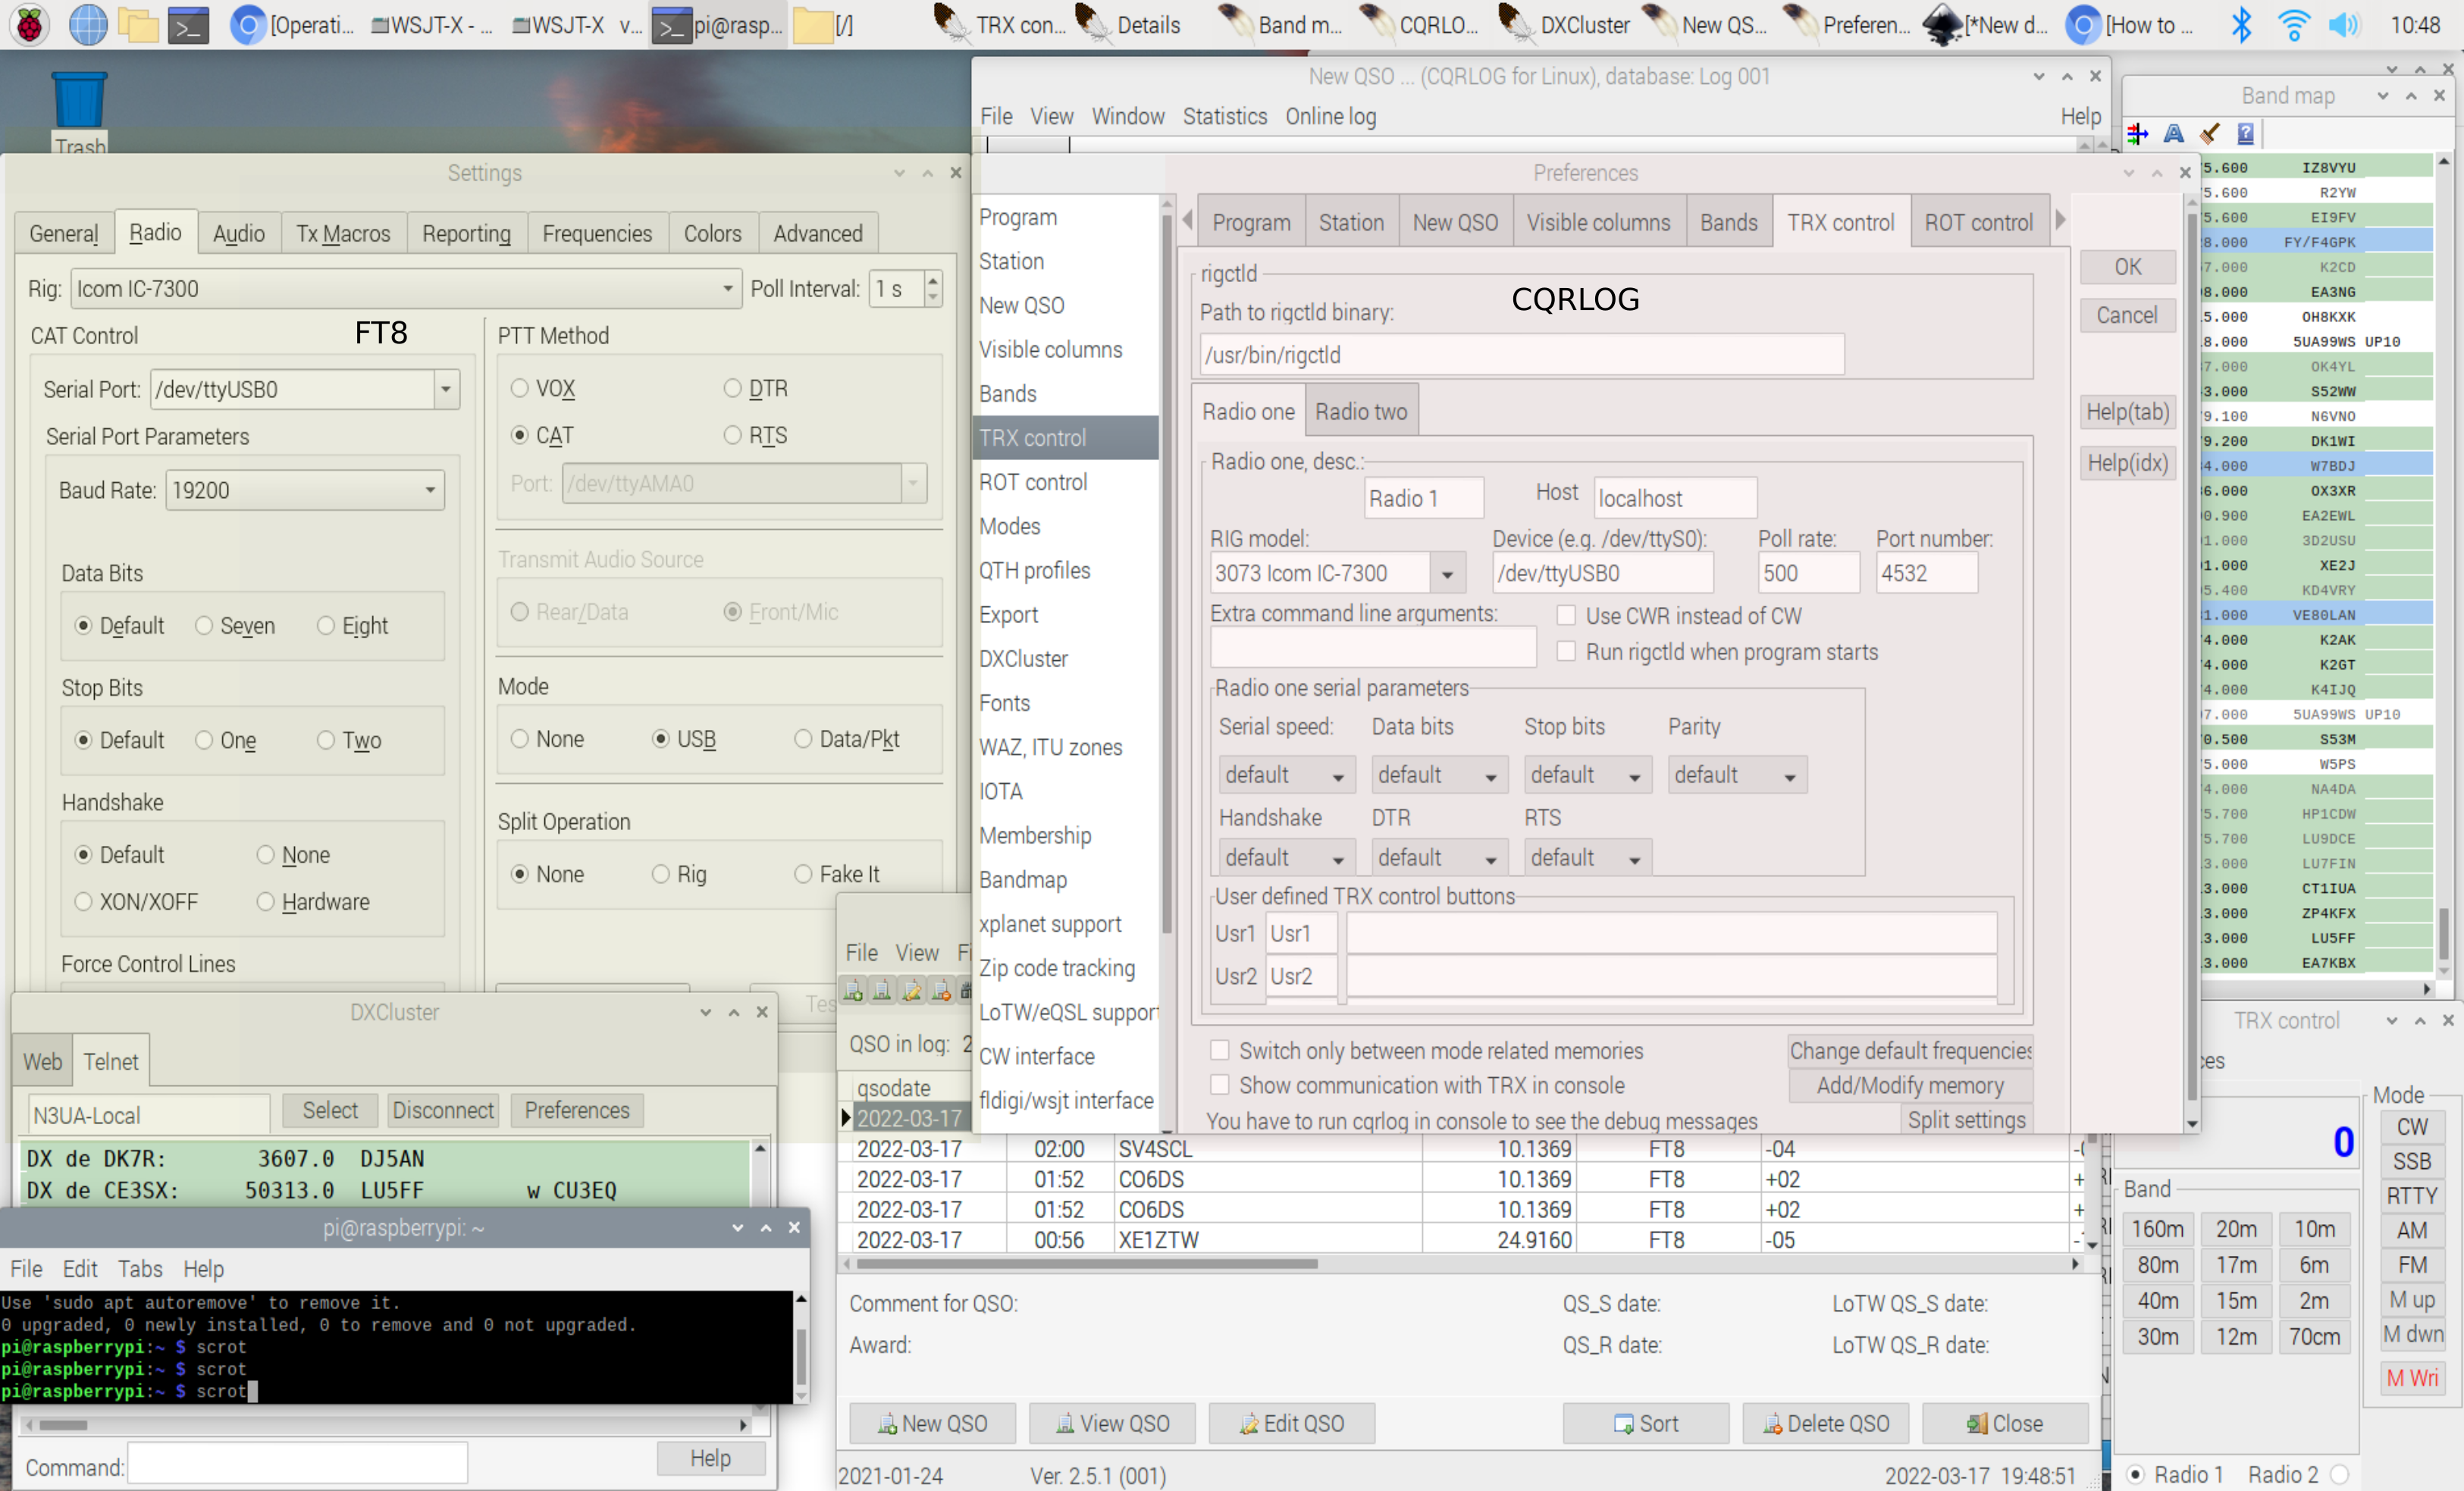Click Poll Interval spinner up arrow
This screenshot has height=1491, width=2464.
point(933,280)
